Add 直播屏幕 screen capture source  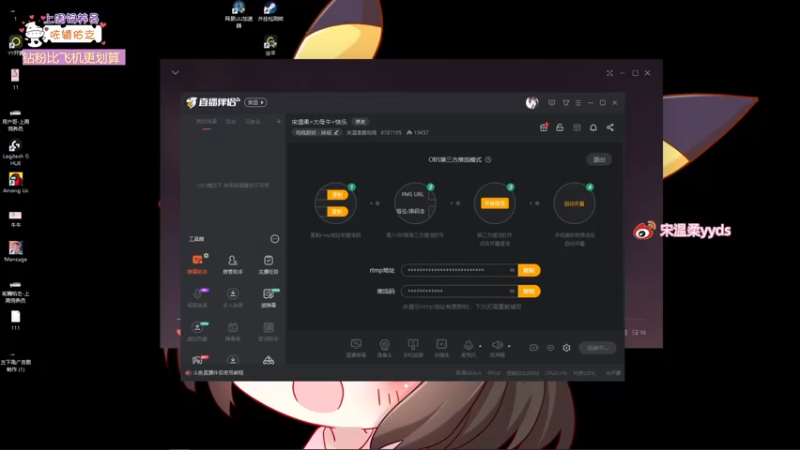click(356, 348)
